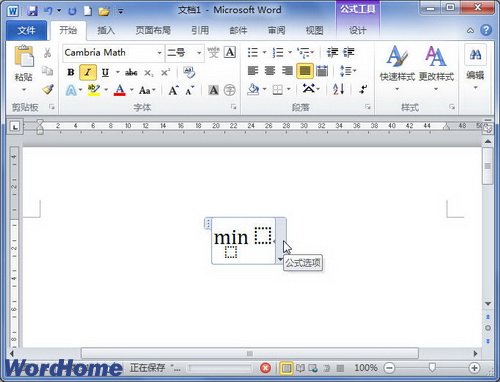Click the Redo icon in quick access toolbar
500x382 pixels.
tap(72, 11)
